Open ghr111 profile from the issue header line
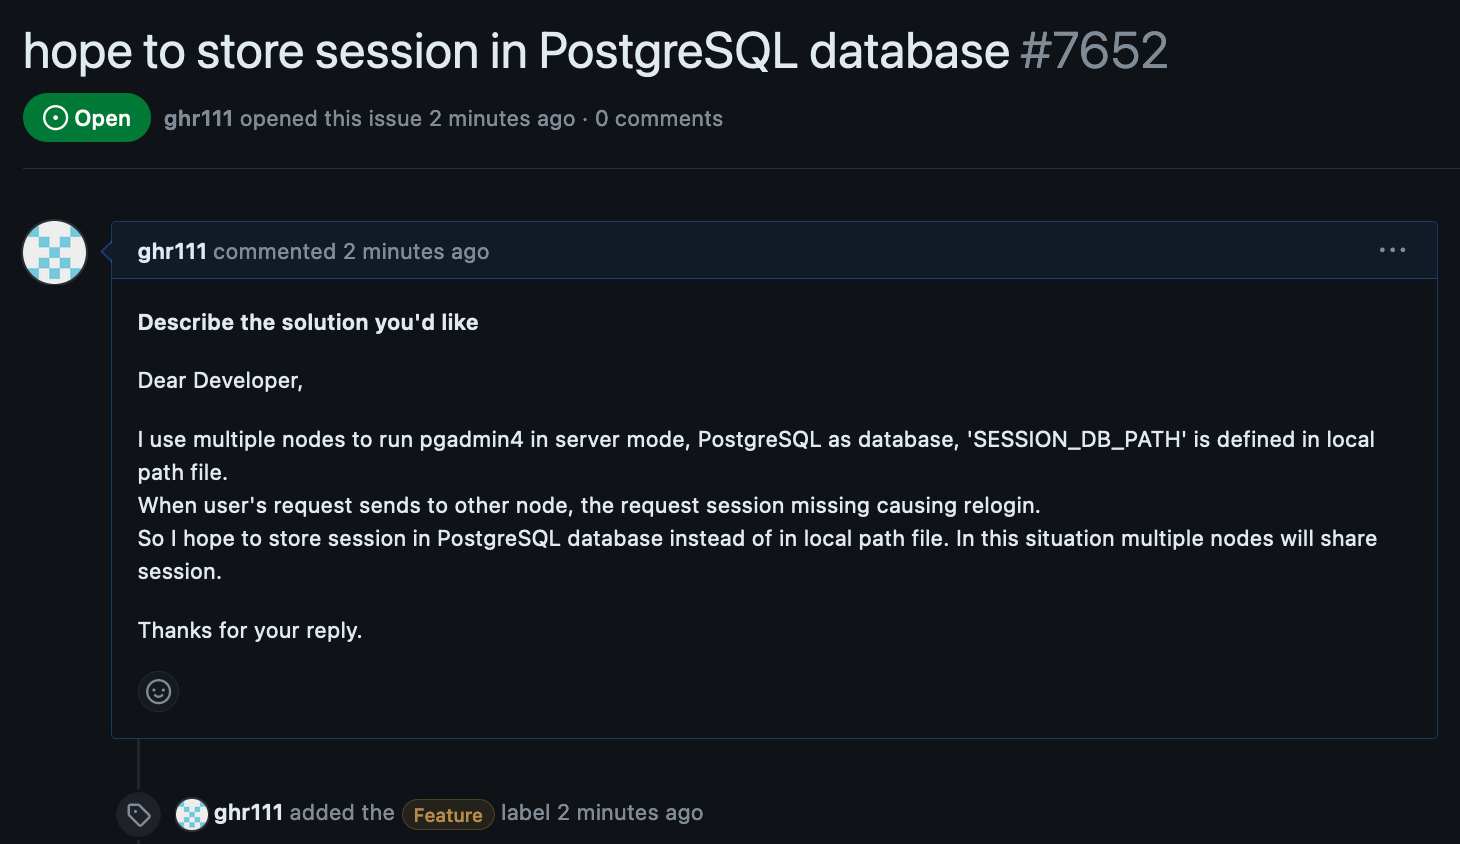Screen dimensions: 1460x844 (198, 118)
